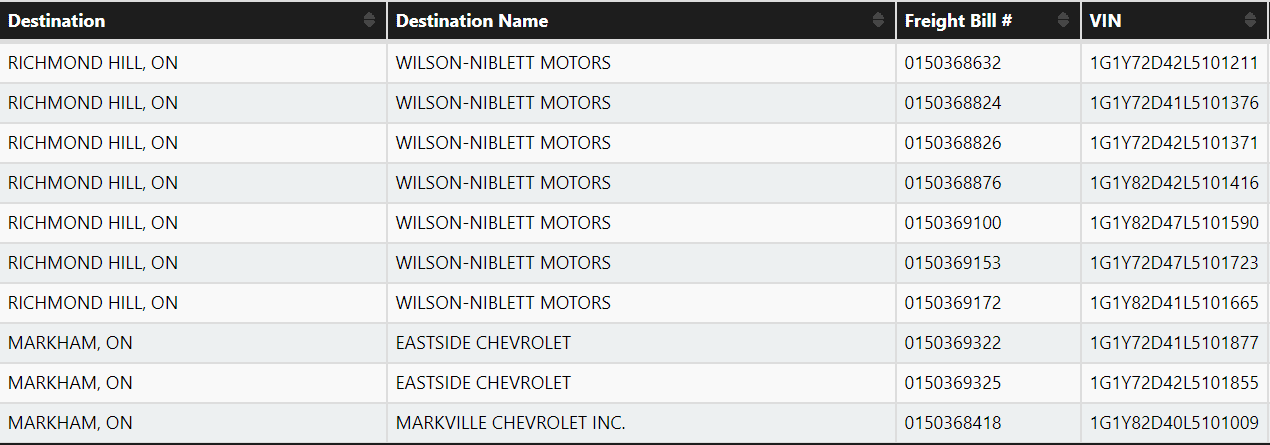Image resolution: width=1270 pixels, height=445 pixels.
Task: Select MARKHAM, ON in the Markville Chevrolet row
Action: 70,423
